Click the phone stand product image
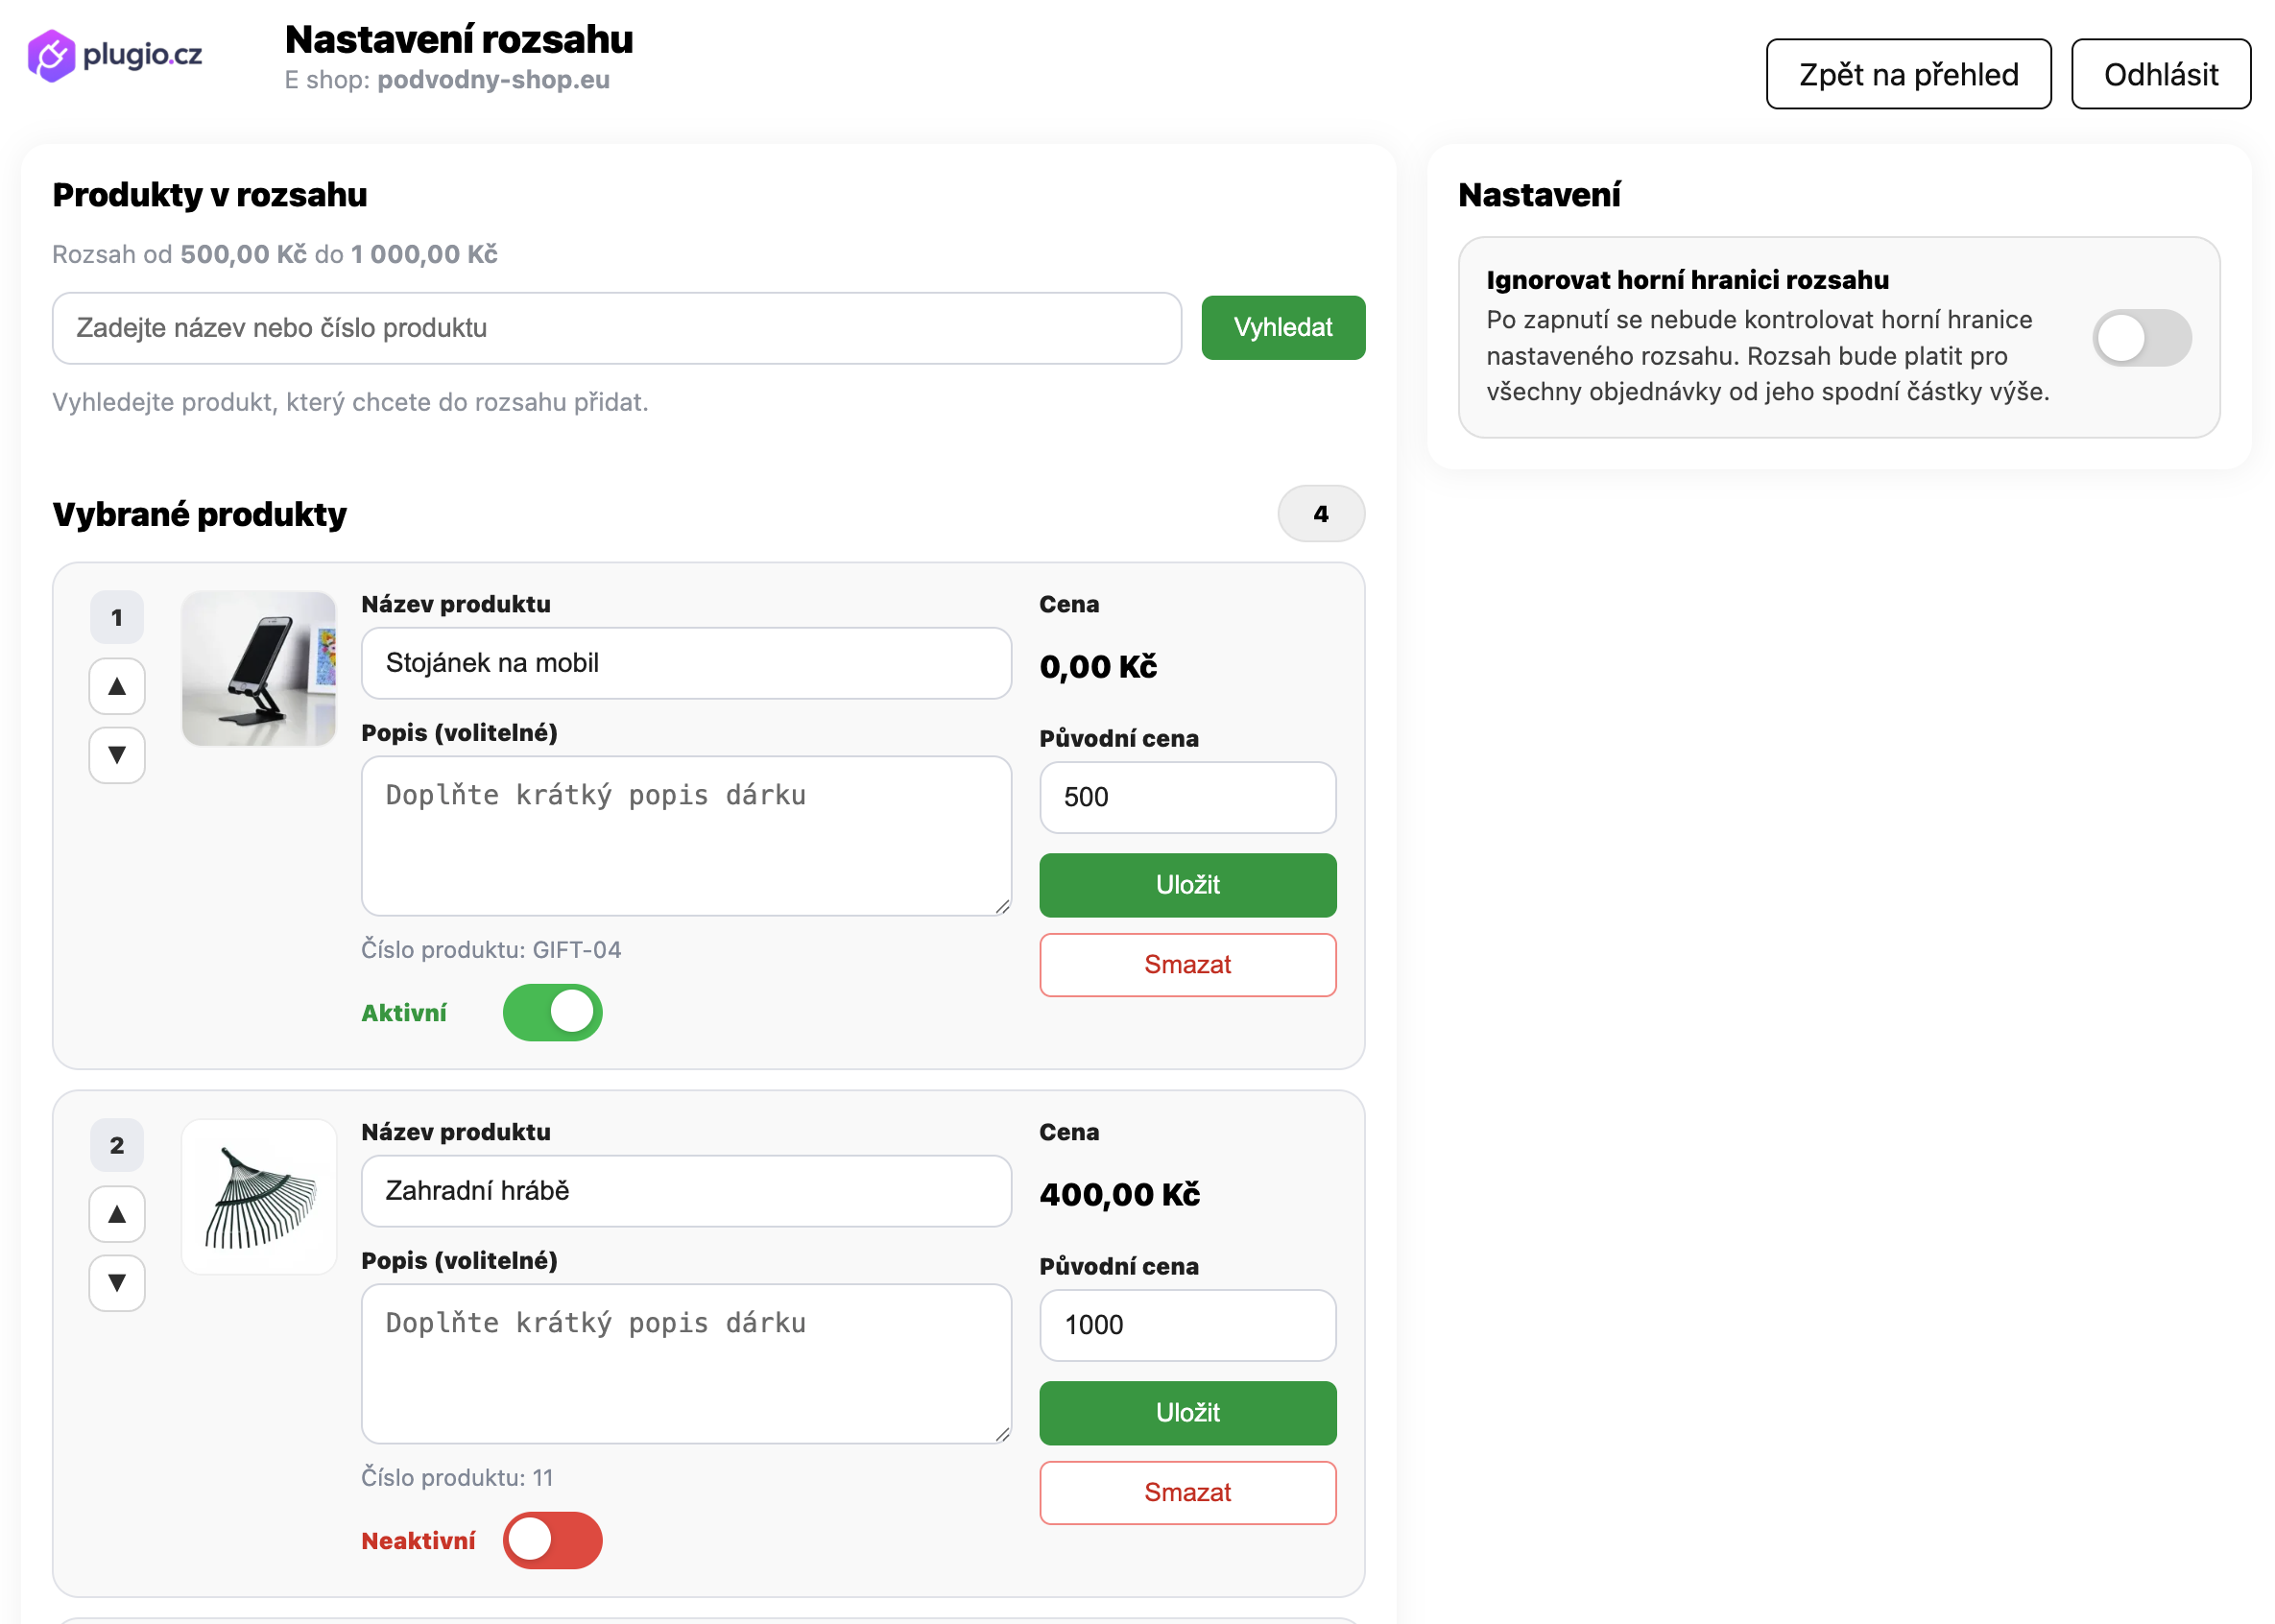The width and height of the screenshot is (2275, 1624). 259,668
